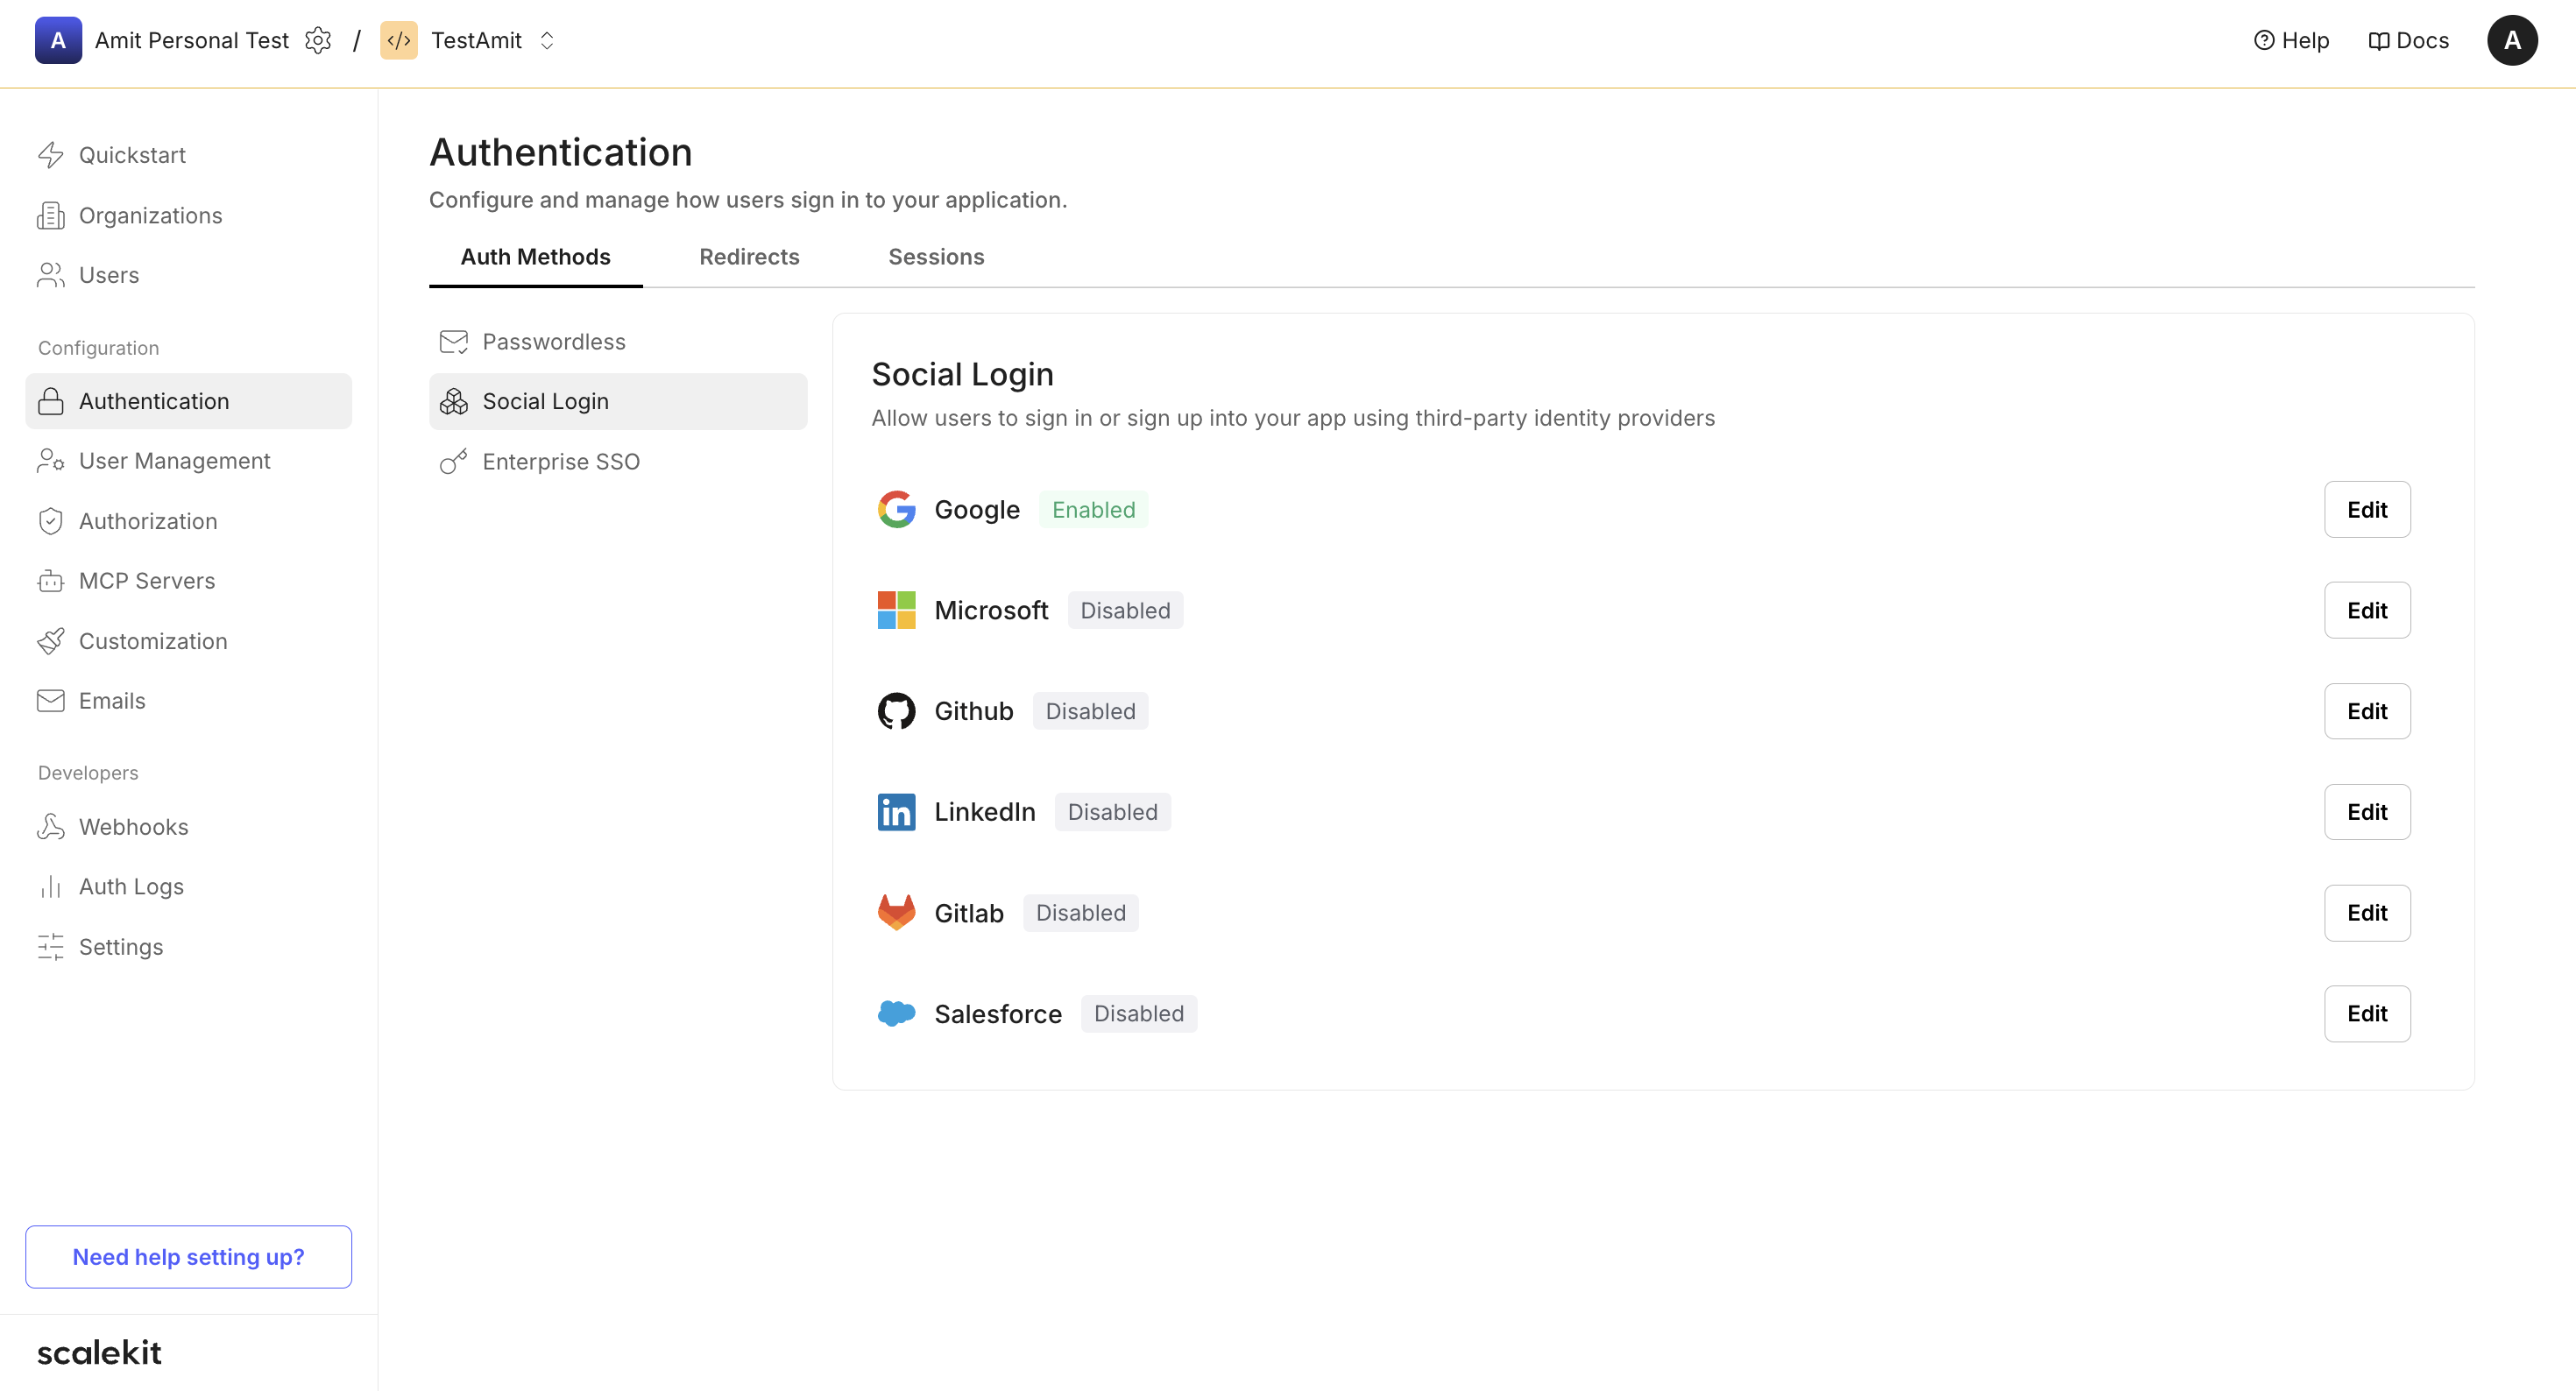This screenshot has width=2576, height=1391.
Task: Select Passwordless auth method
Action: (618, 342)
